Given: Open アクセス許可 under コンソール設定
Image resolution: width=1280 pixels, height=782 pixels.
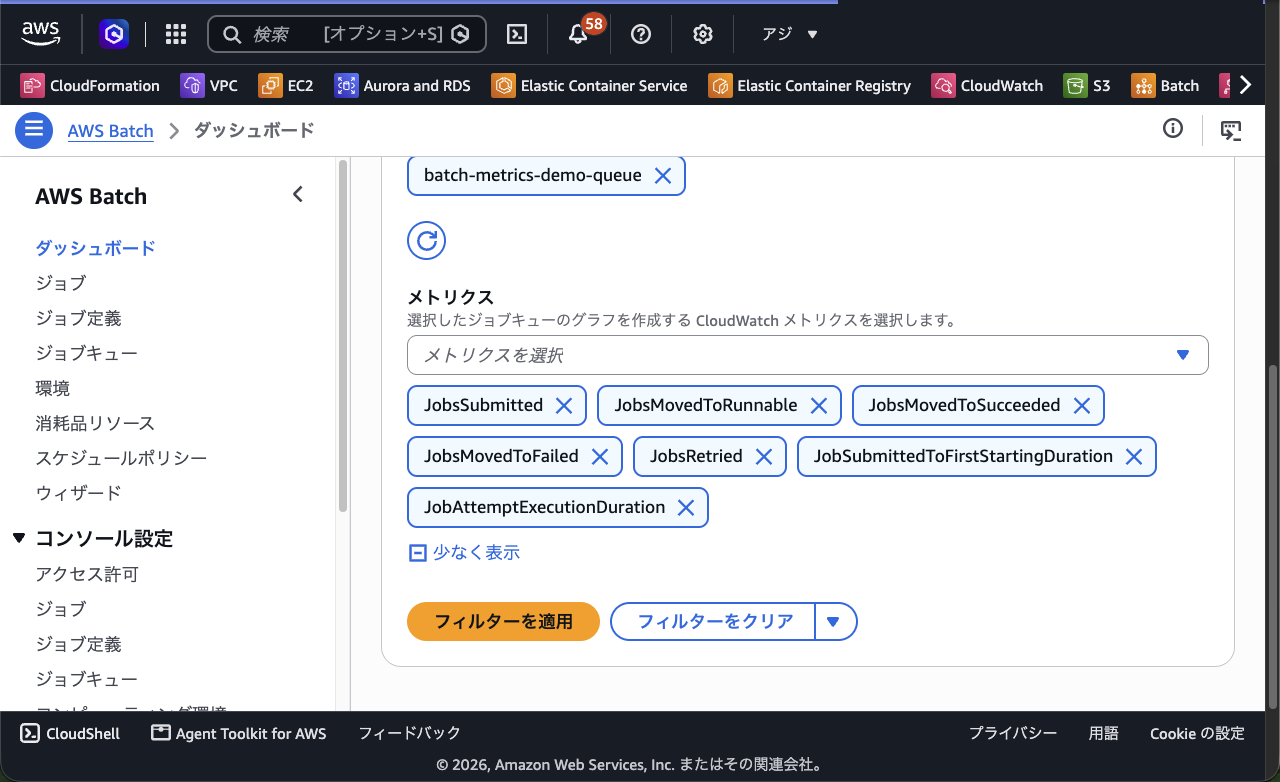Looking at the screenshot, I should pos(87,574).
